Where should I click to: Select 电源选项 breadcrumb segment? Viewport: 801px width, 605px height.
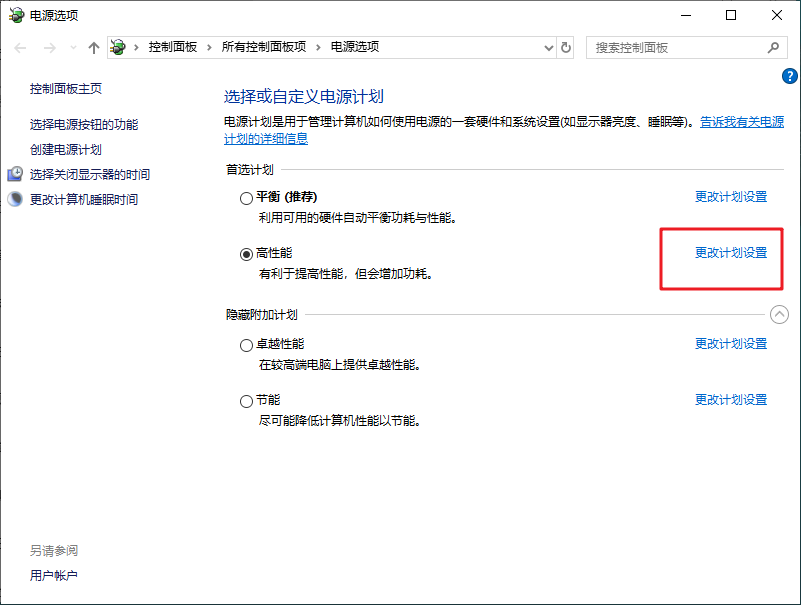[355, 47]
